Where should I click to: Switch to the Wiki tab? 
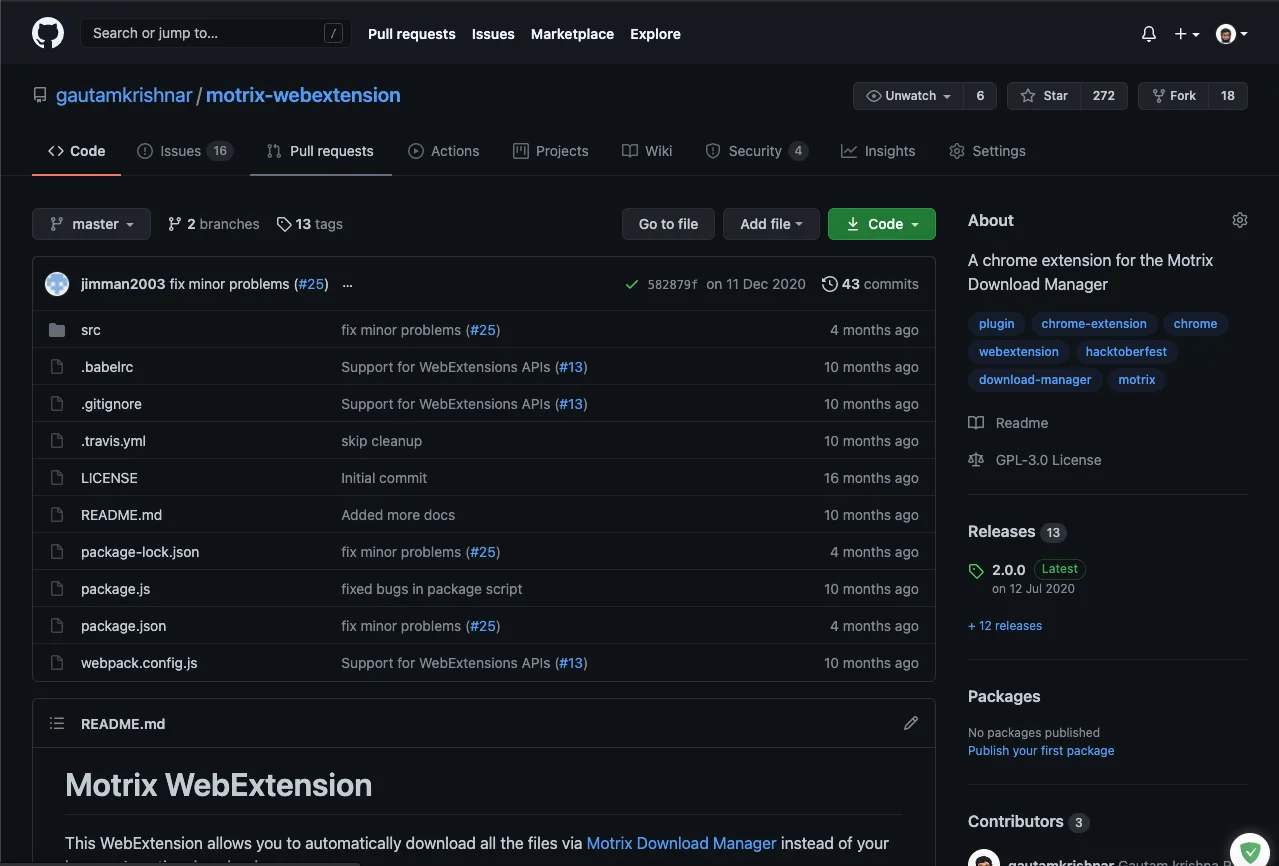[647, 151]
